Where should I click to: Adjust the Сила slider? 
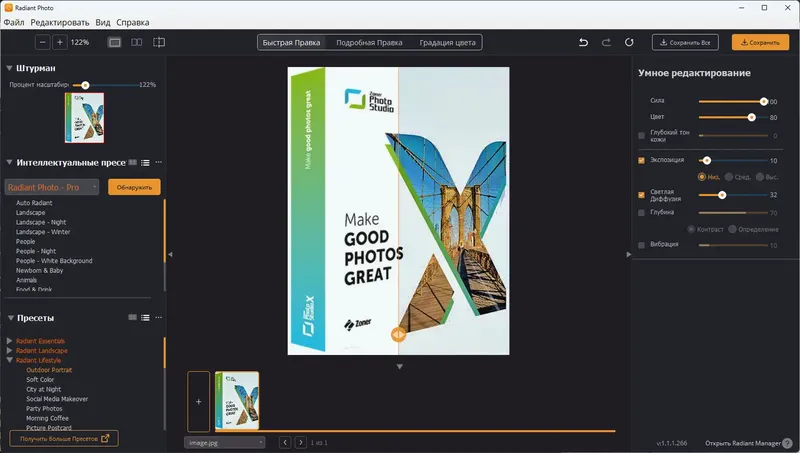733,102
